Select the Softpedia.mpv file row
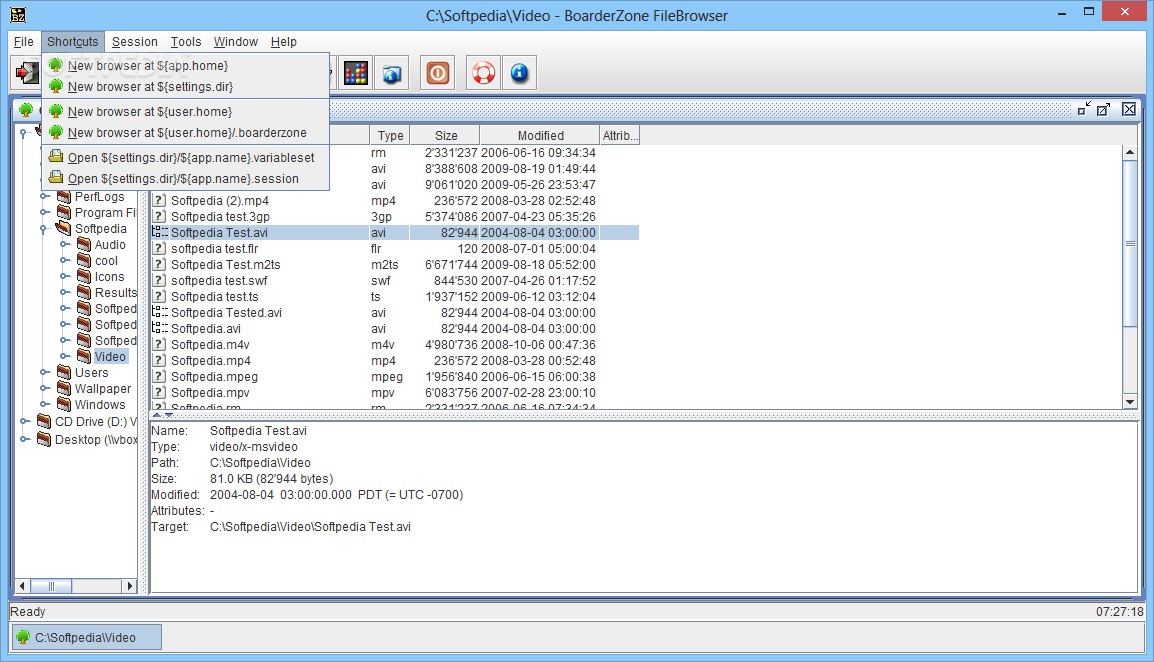Image resolution: width=1154 pixels, height=662 pixels. (x=395, y=392)
